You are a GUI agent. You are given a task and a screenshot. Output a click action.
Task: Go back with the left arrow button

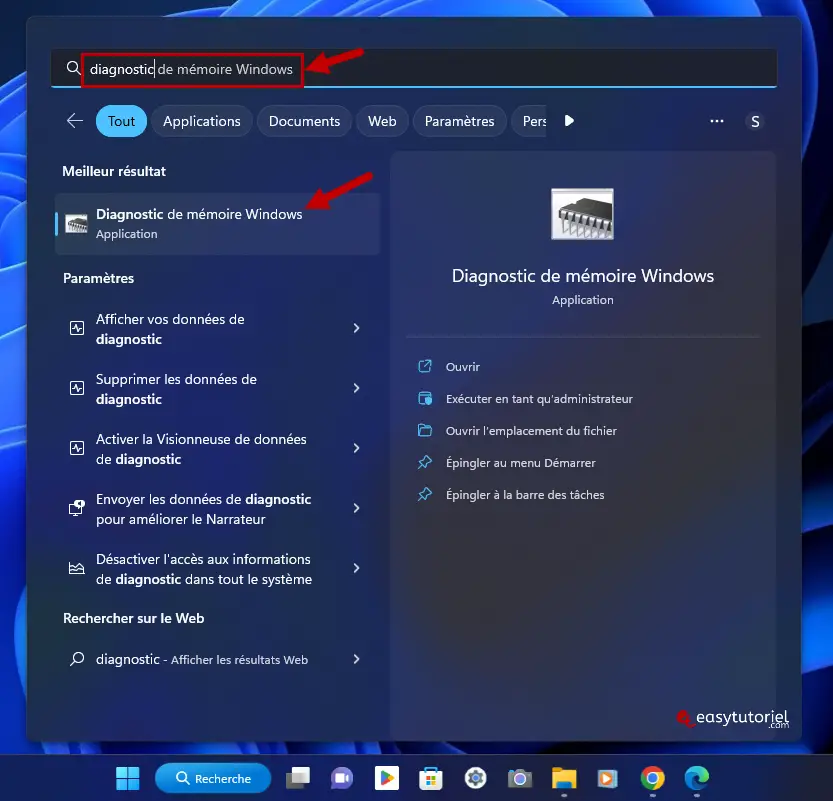coord(75,121)
